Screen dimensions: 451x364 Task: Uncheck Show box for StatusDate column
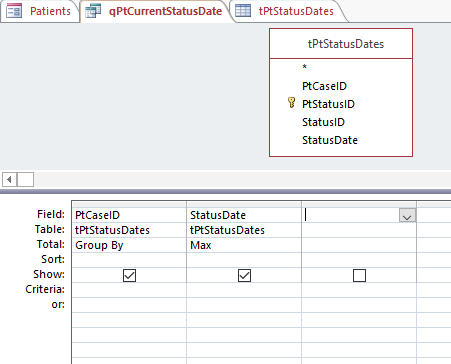point(244,276)
